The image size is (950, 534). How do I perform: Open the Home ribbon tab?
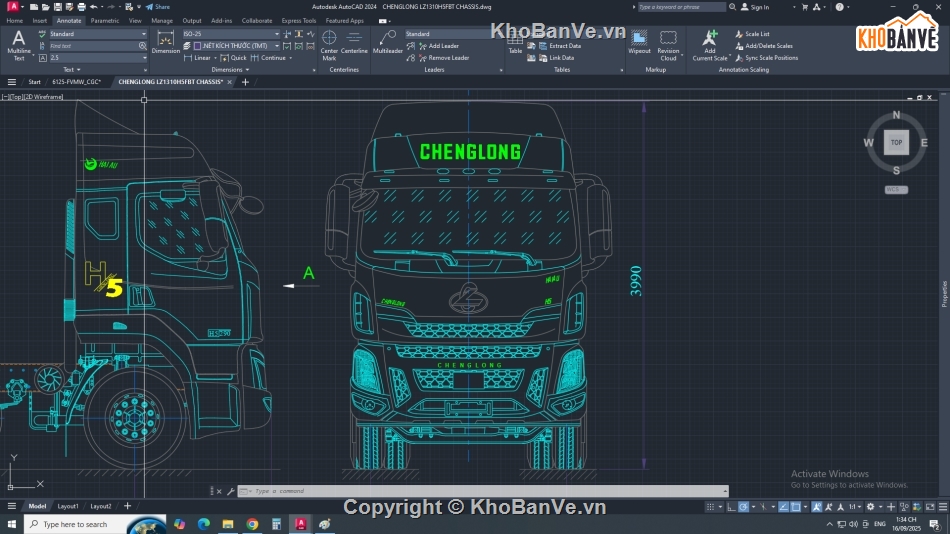point(15,21)
